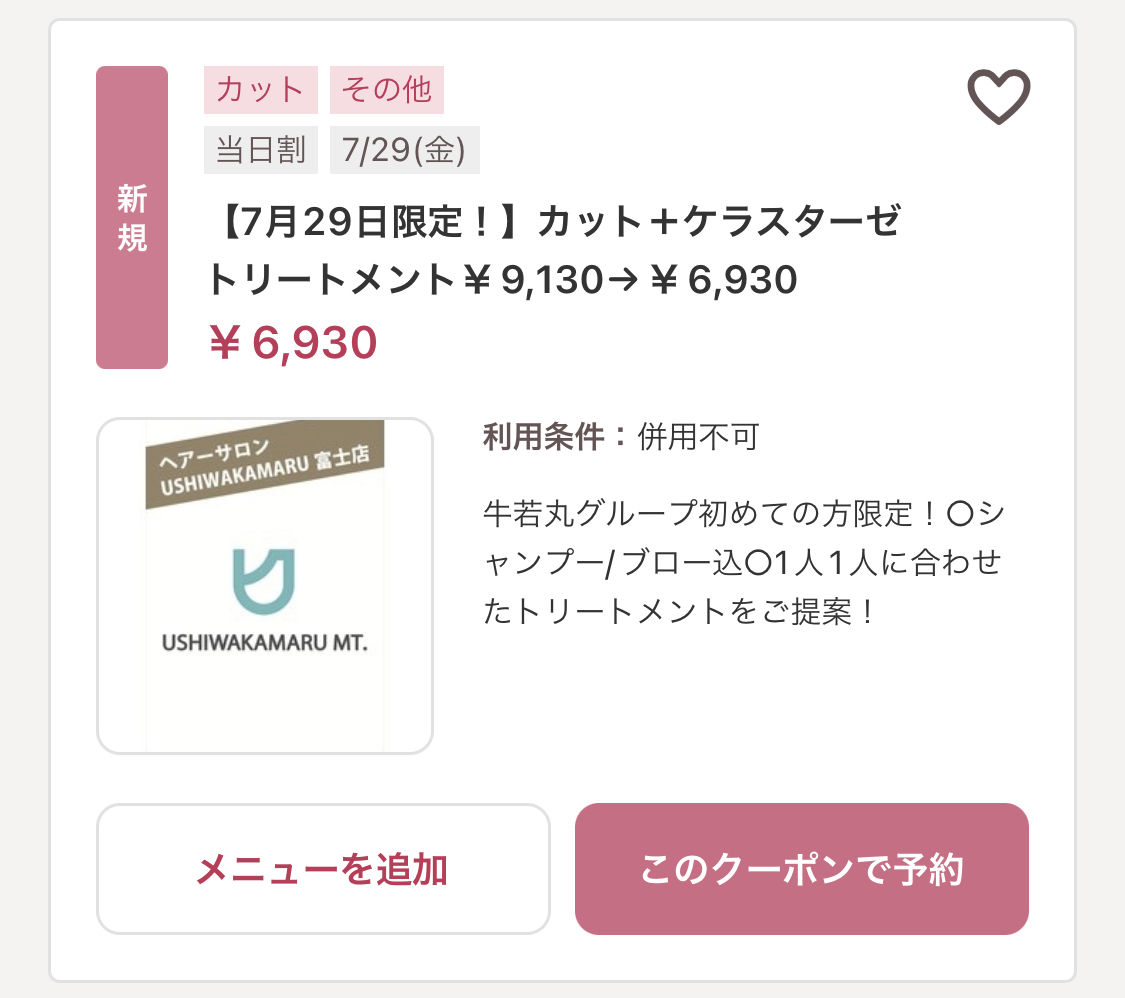Viewport: 1125px width, 998px height.
Task: Tap the 7/29(金) date tag
Action: (405, 150)
